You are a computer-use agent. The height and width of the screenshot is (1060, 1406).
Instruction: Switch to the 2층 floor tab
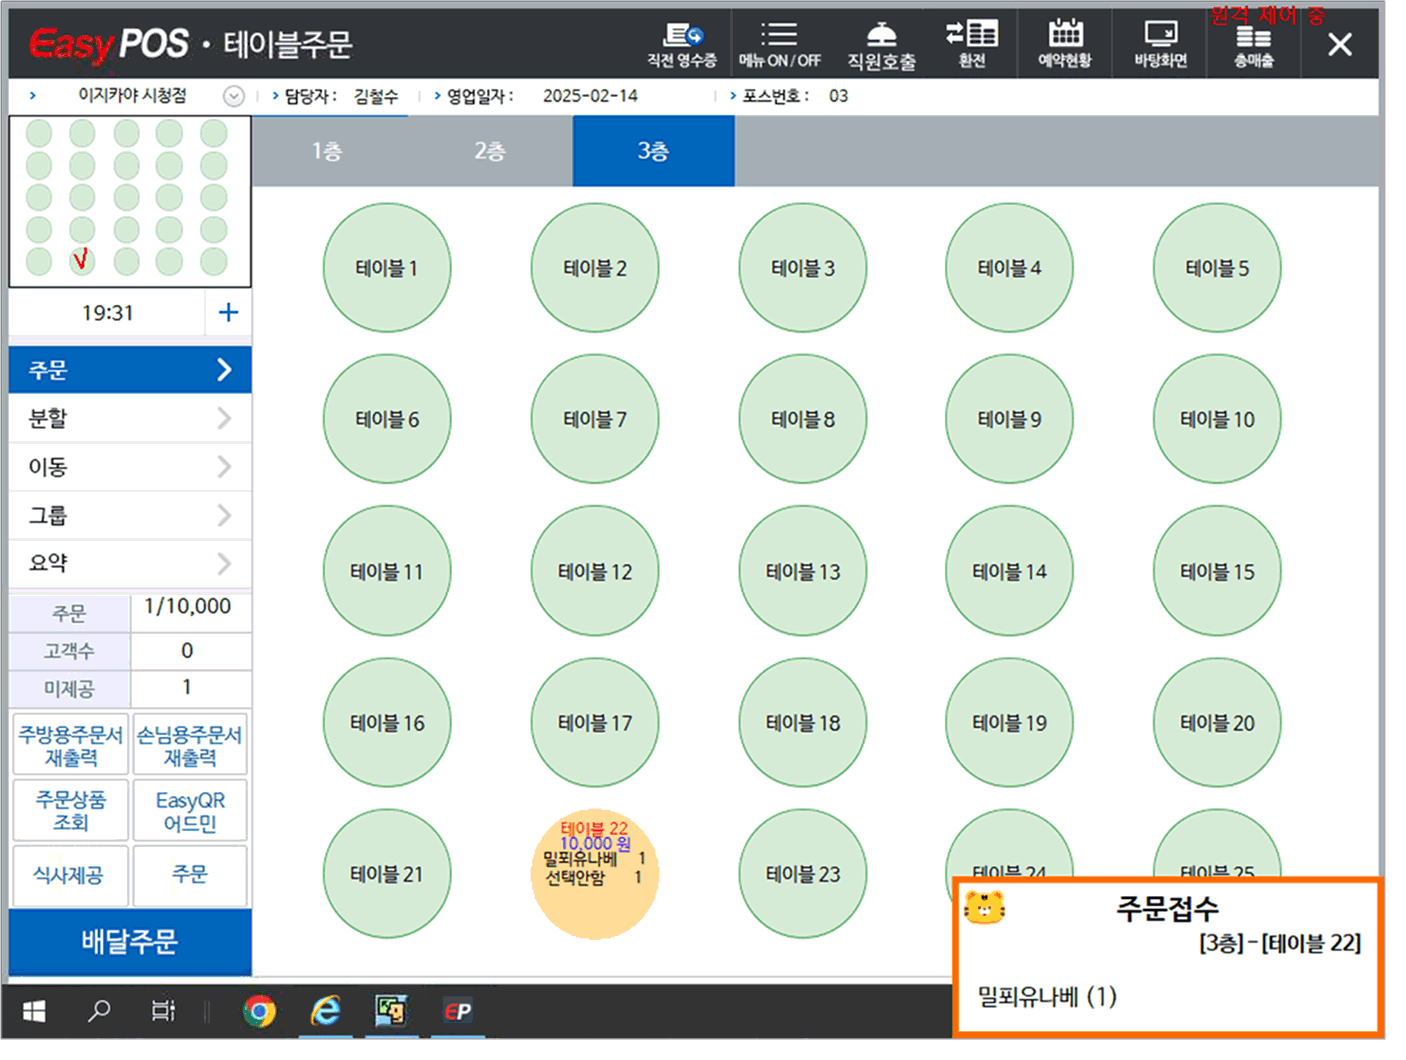[490, 151]
